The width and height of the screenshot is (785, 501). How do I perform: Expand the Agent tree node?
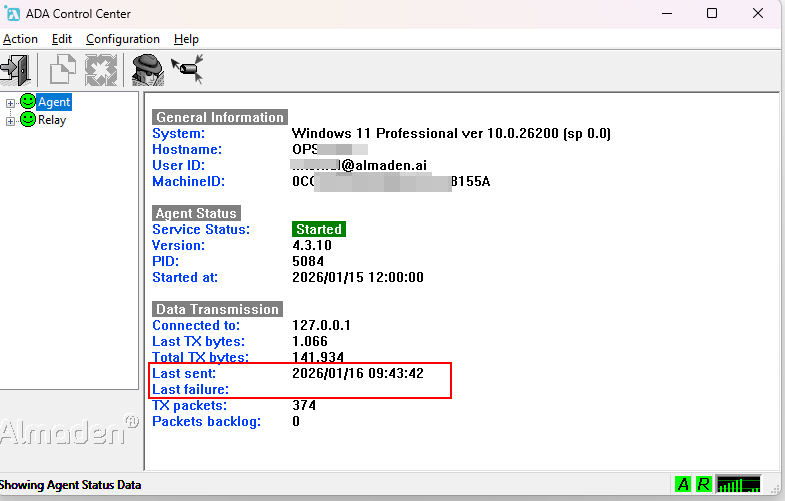11,103
